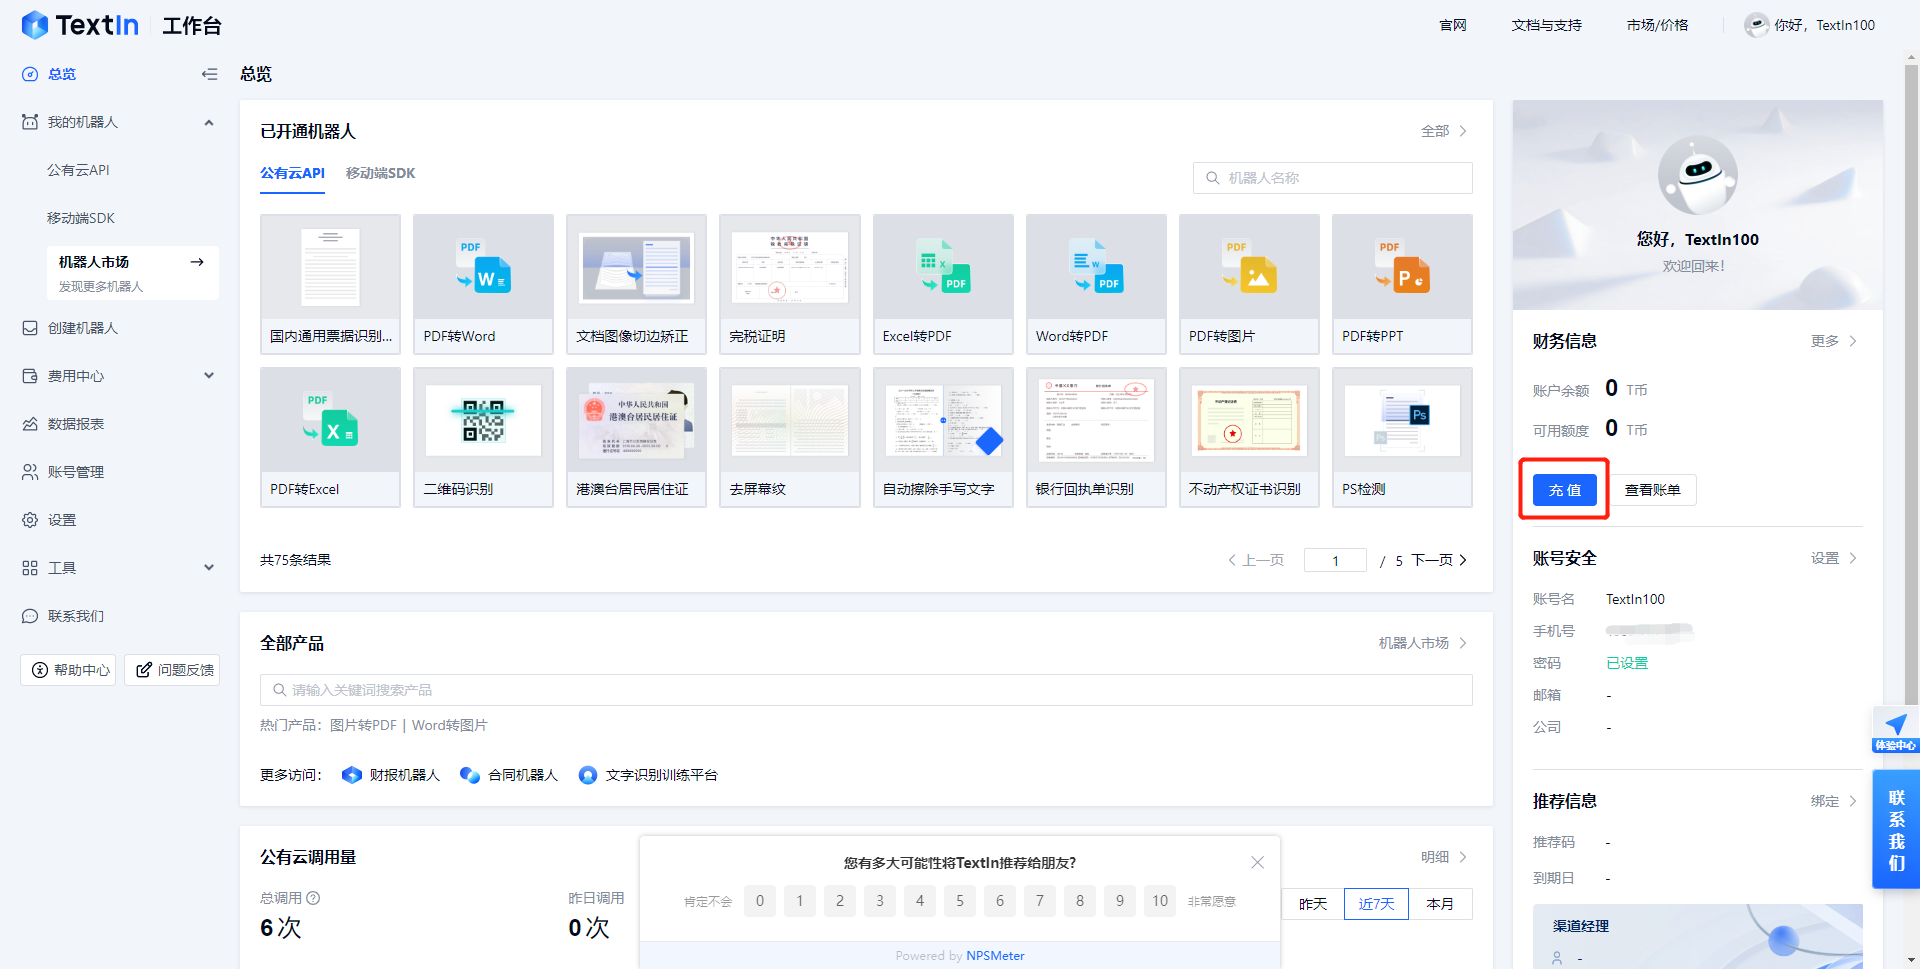Open the PDF转Excel robot icon

point(330,420)
